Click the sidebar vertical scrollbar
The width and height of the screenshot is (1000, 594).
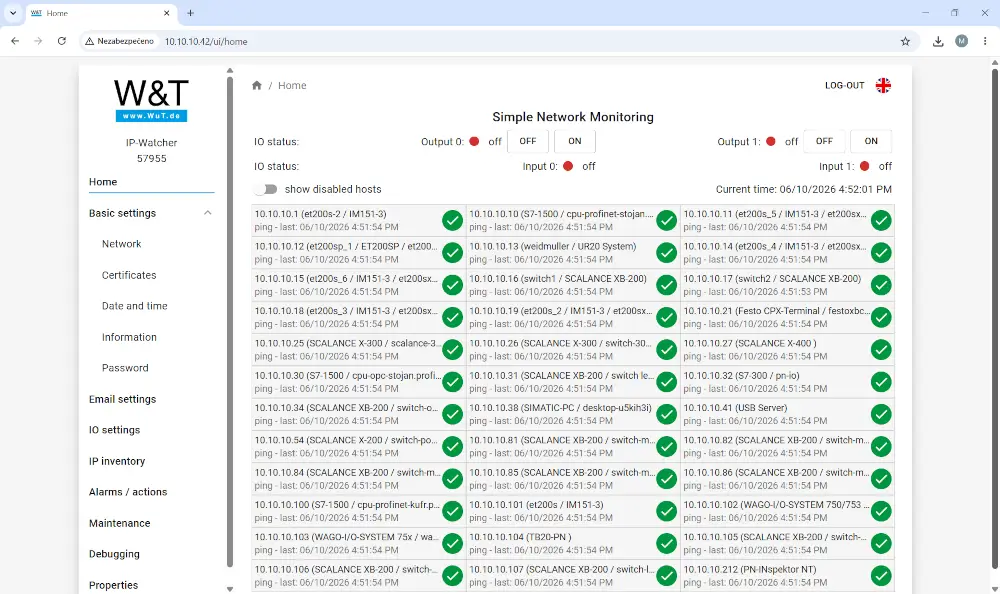click(230, 322)
